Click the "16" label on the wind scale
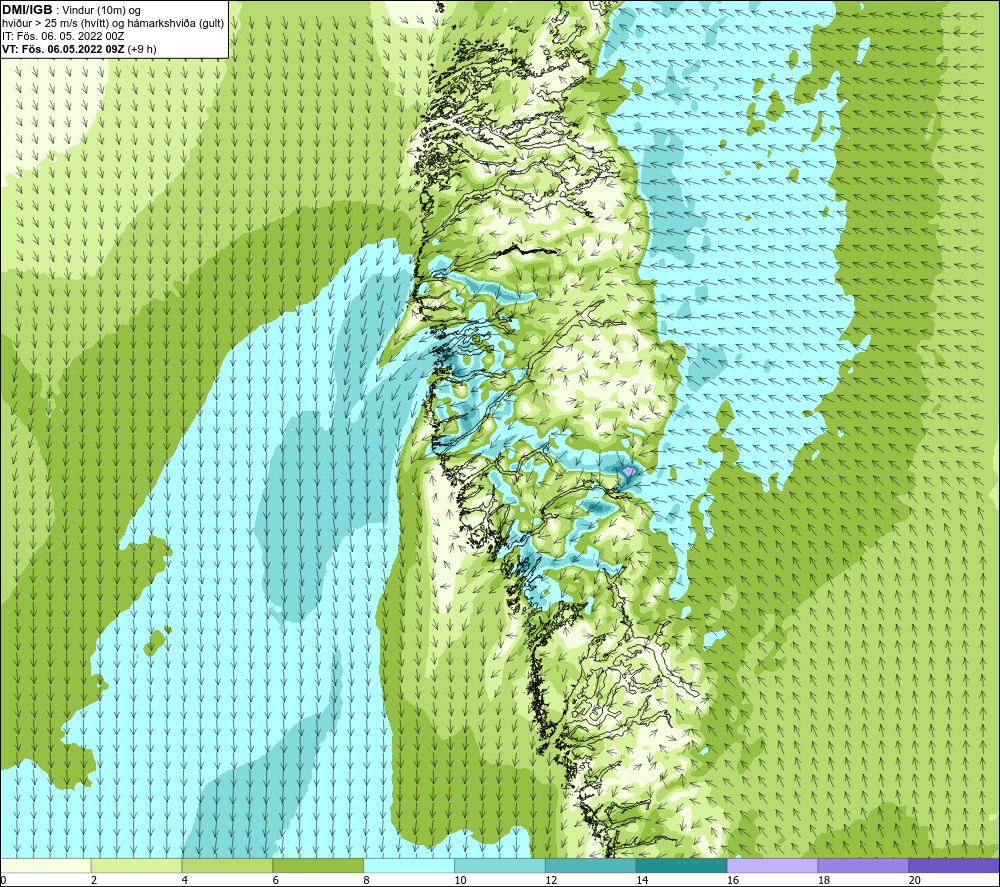This screenshot has width=1000, height=887. click(x=733, y=880)
